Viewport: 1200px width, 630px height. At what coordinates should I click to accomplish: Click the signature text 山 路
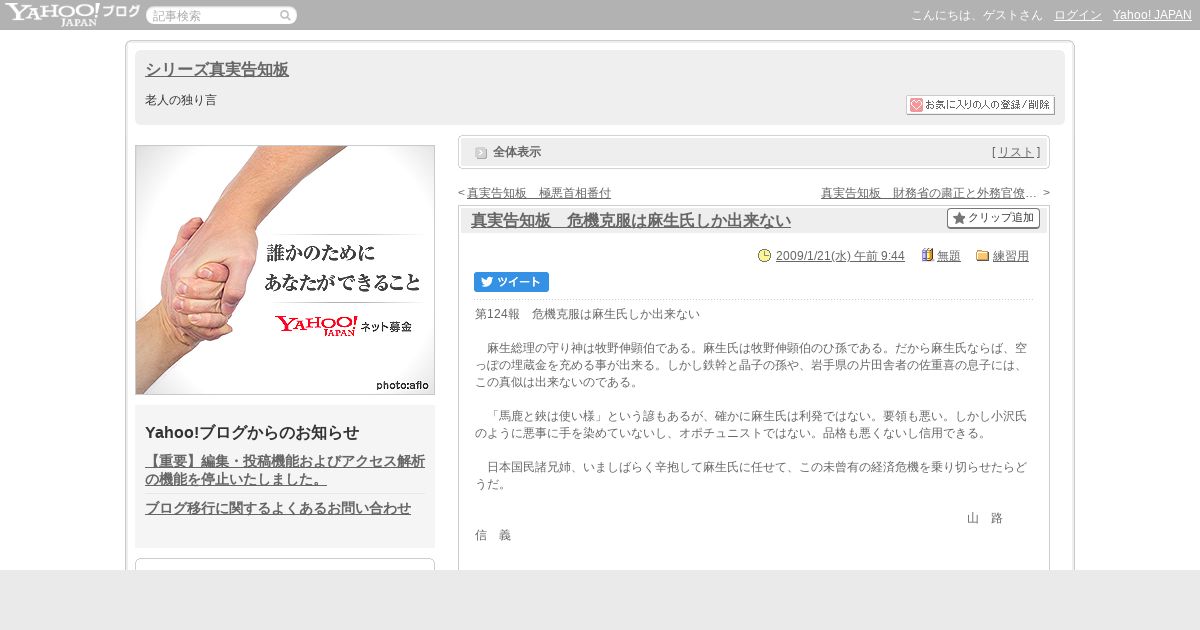tap(985, 518)
